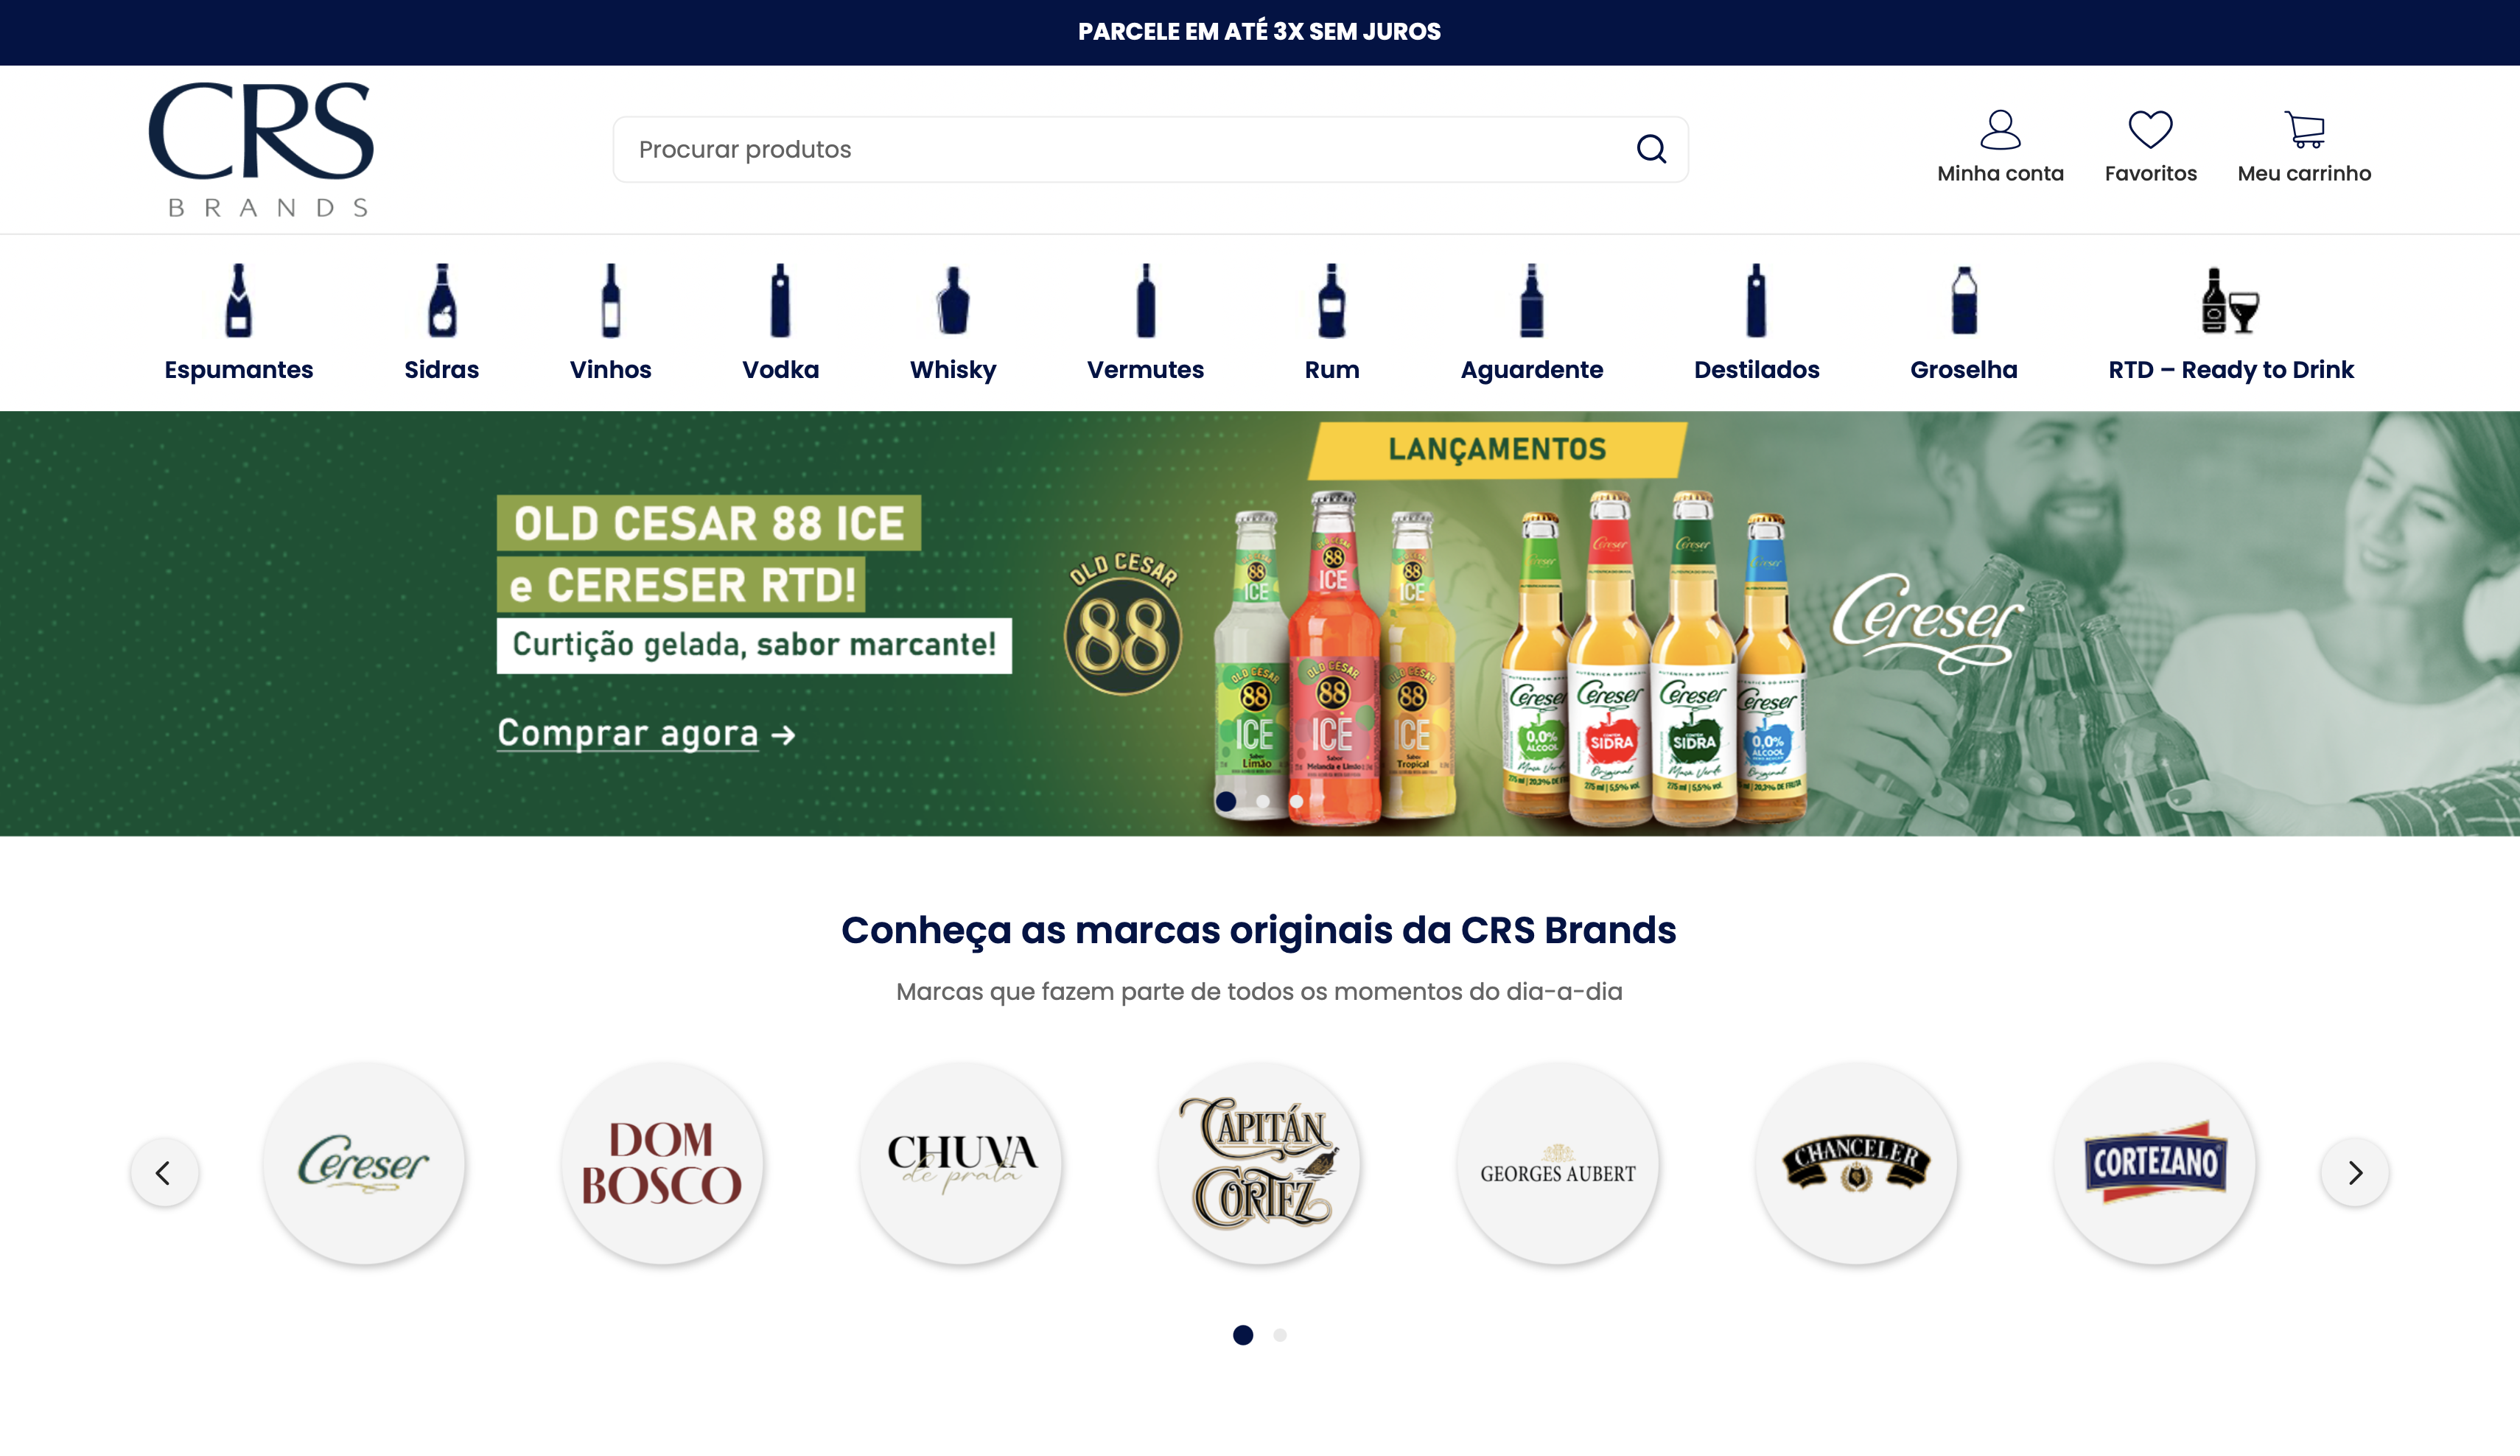
Task: Click the search magnifier icon
Action: tap(1651, 149)
